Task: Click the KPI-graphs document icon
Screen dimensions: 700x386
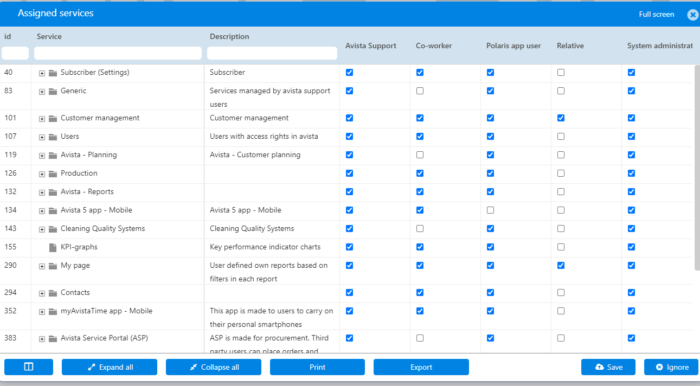Action: point(53,247)
